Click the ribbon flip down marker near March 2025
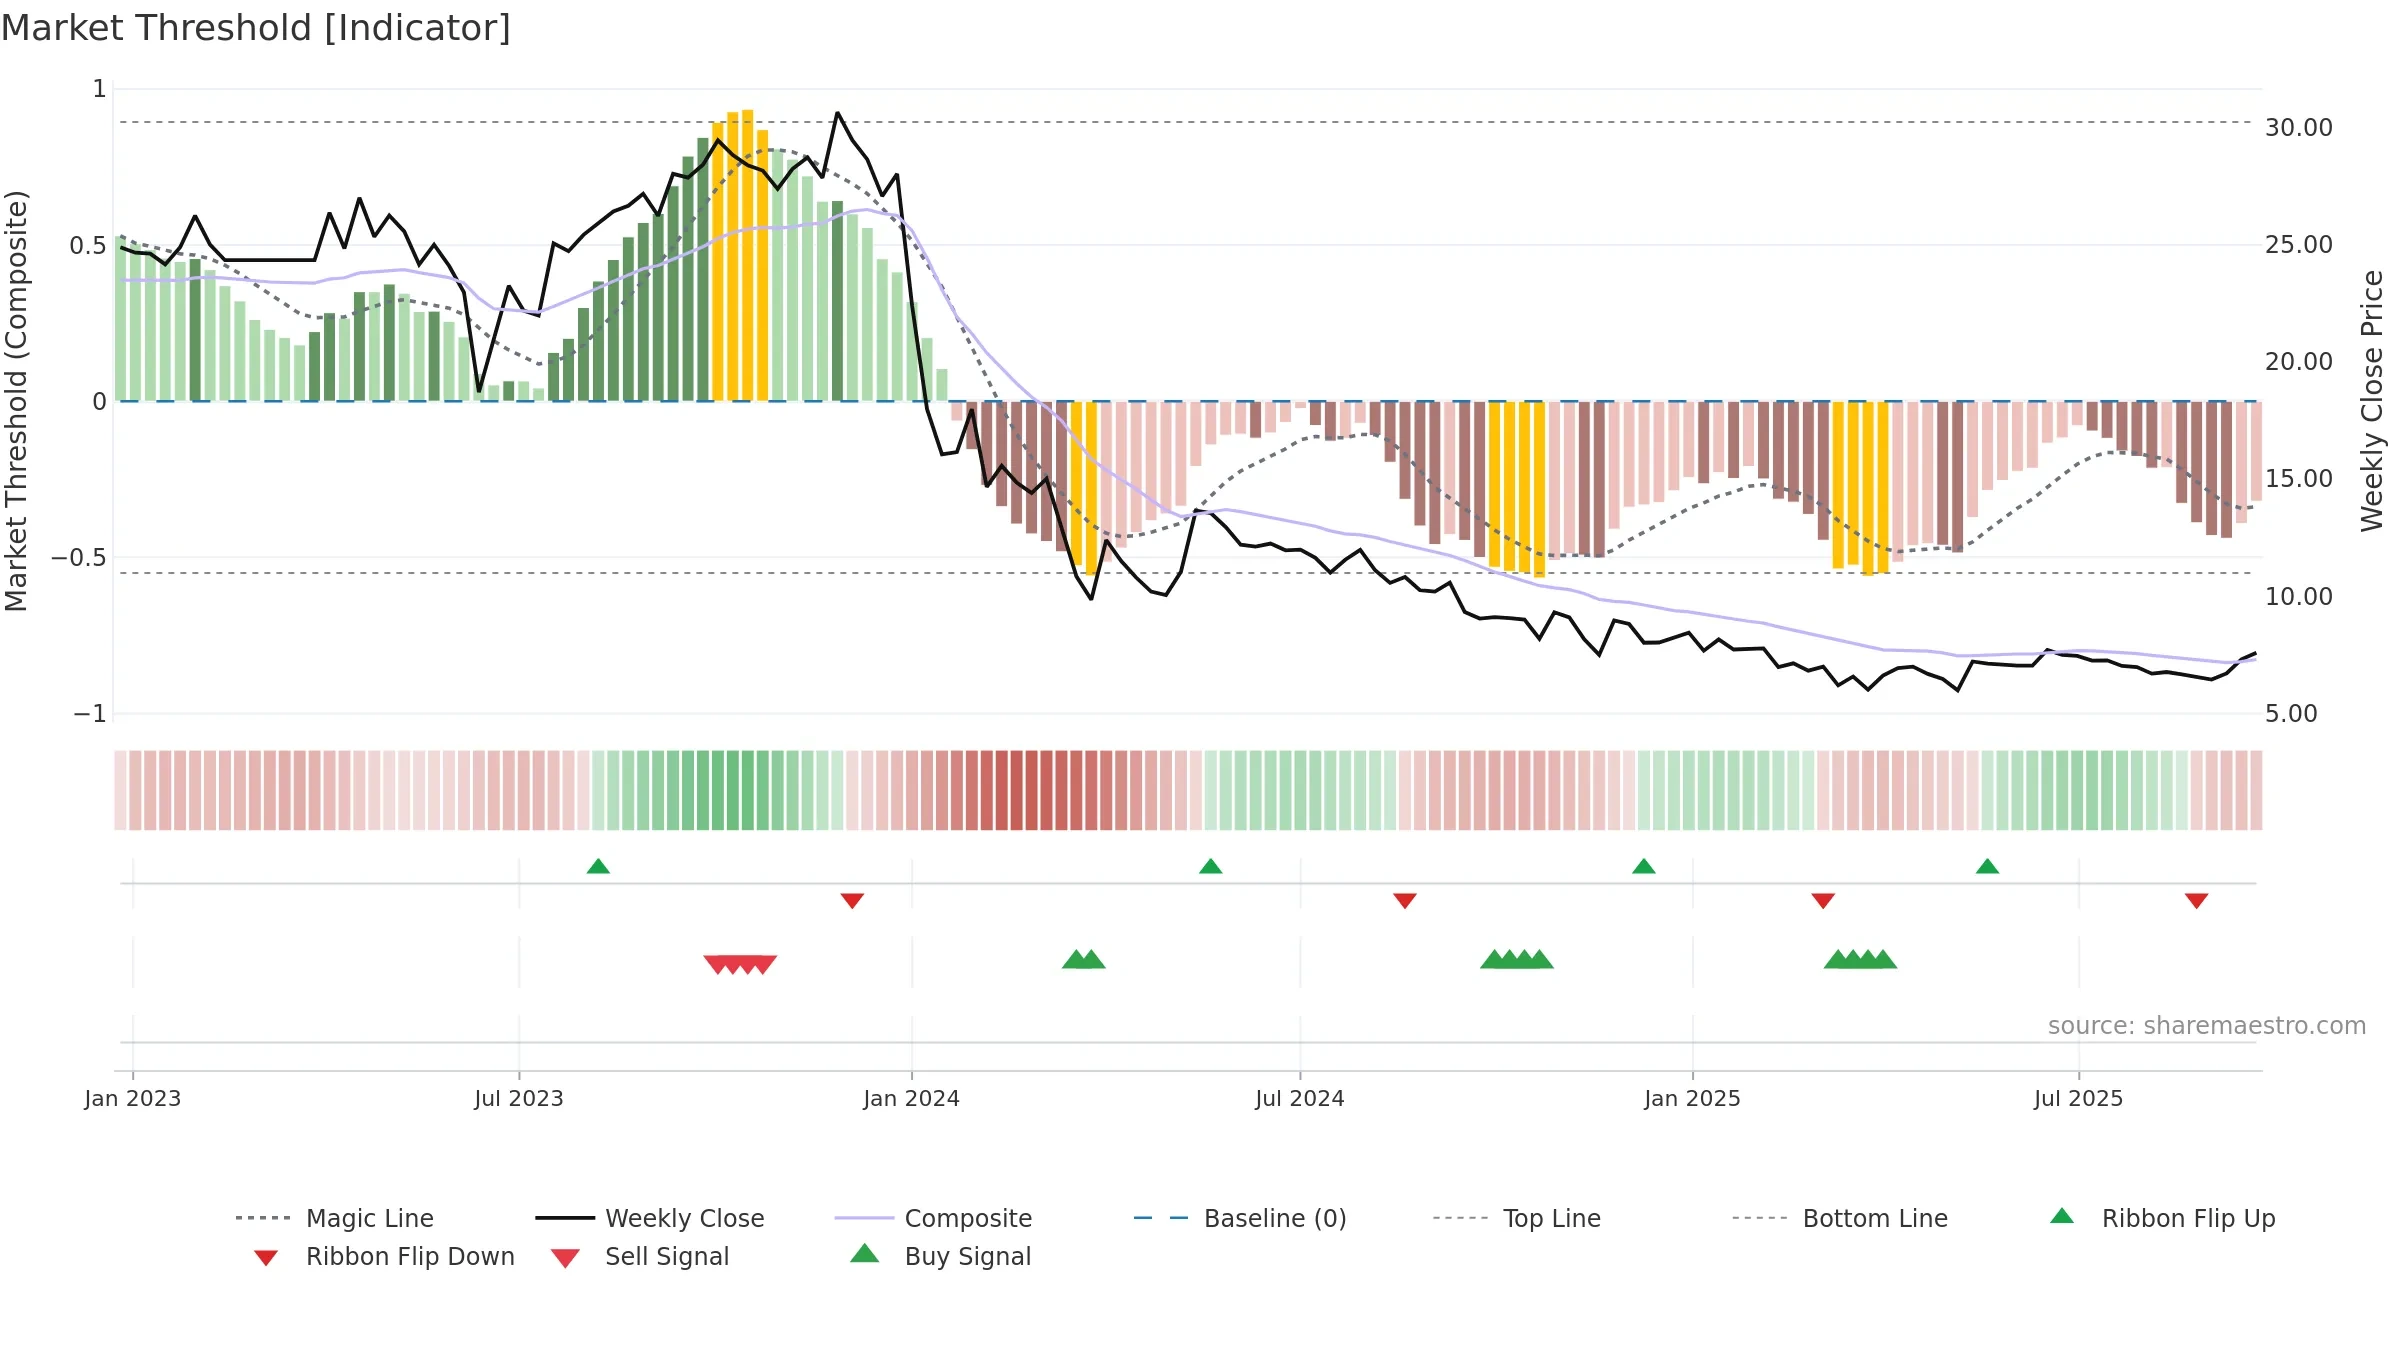 pyautogui.click(x=1823, y=901)
